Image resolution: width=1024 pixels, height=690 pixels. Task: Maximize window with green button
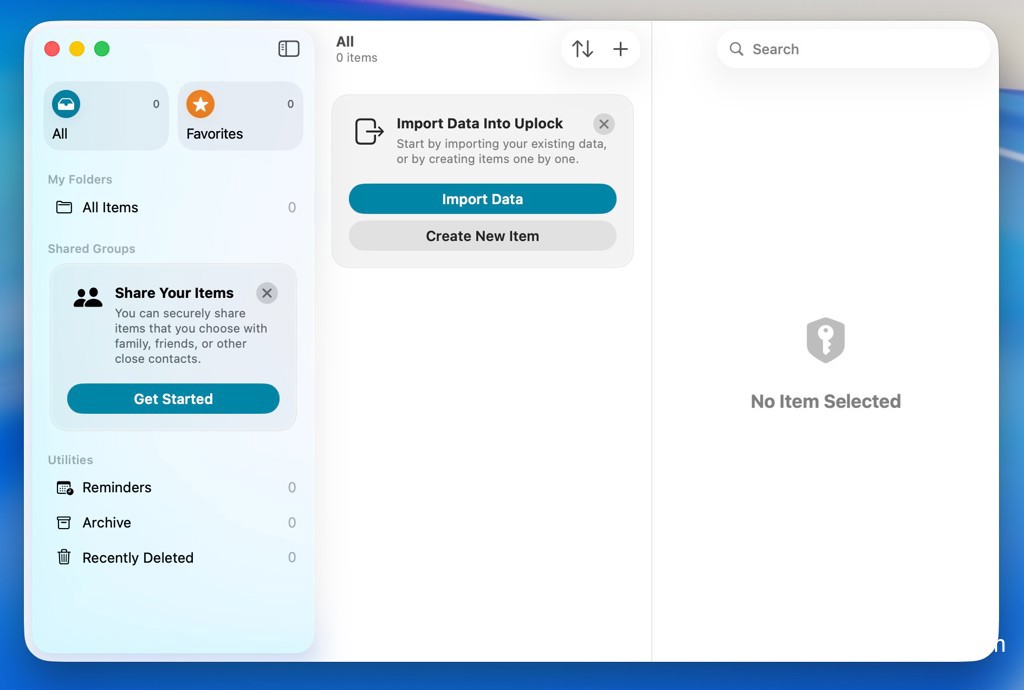click(102, 49)
